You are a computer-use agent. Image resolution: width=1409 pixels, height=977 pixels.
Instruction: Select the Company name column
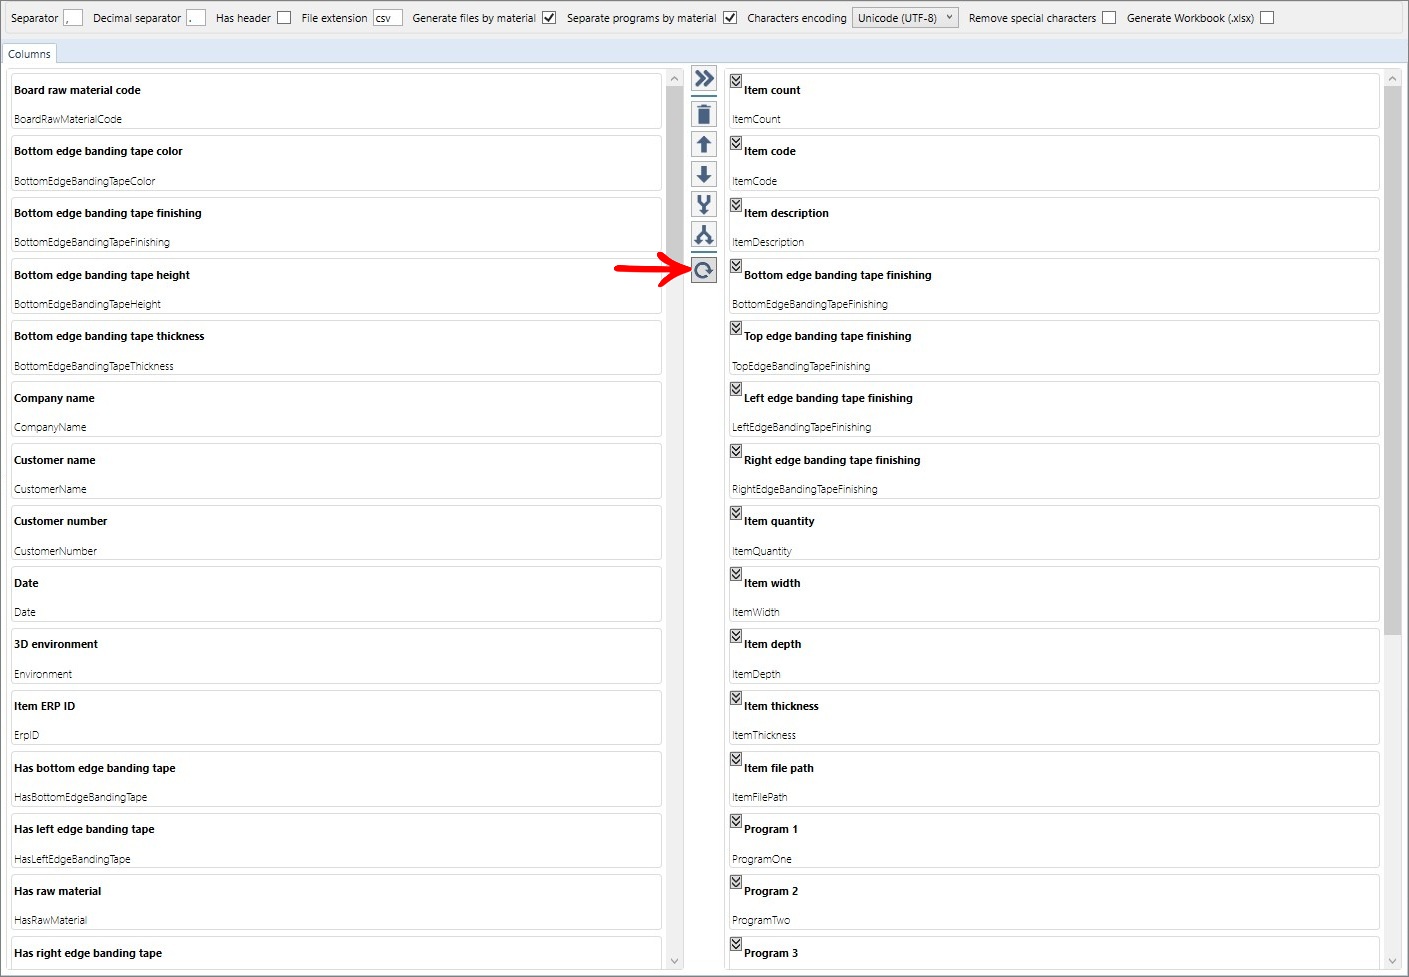pos(336,409)
